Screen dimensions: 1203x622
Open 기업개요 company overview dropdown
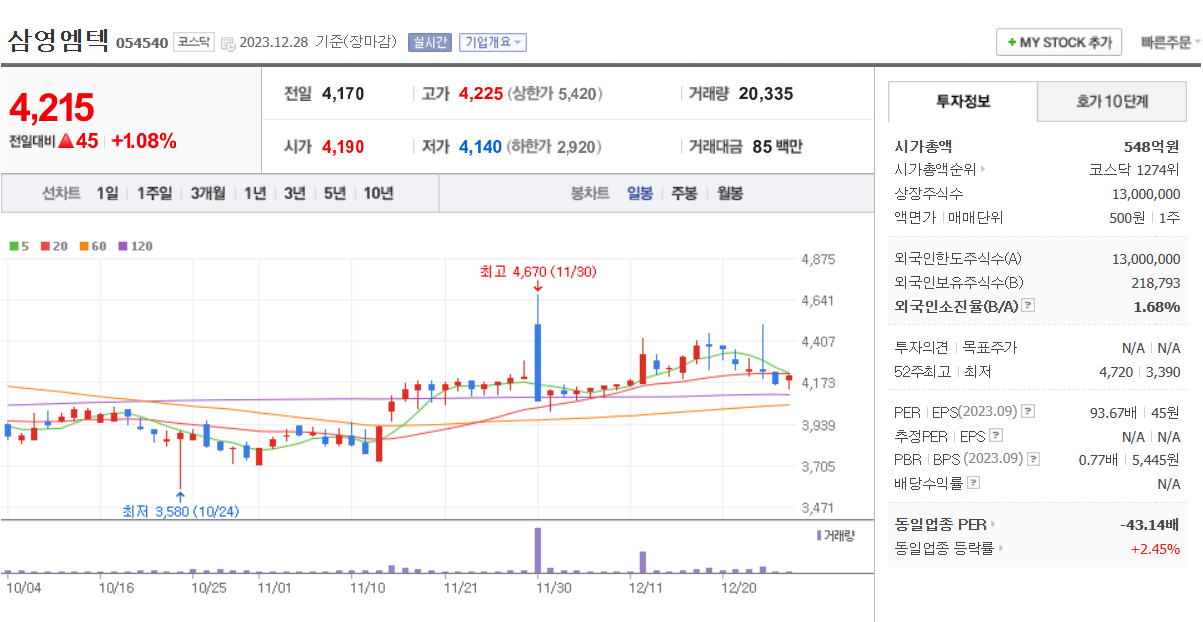click(x=492, y=42)
